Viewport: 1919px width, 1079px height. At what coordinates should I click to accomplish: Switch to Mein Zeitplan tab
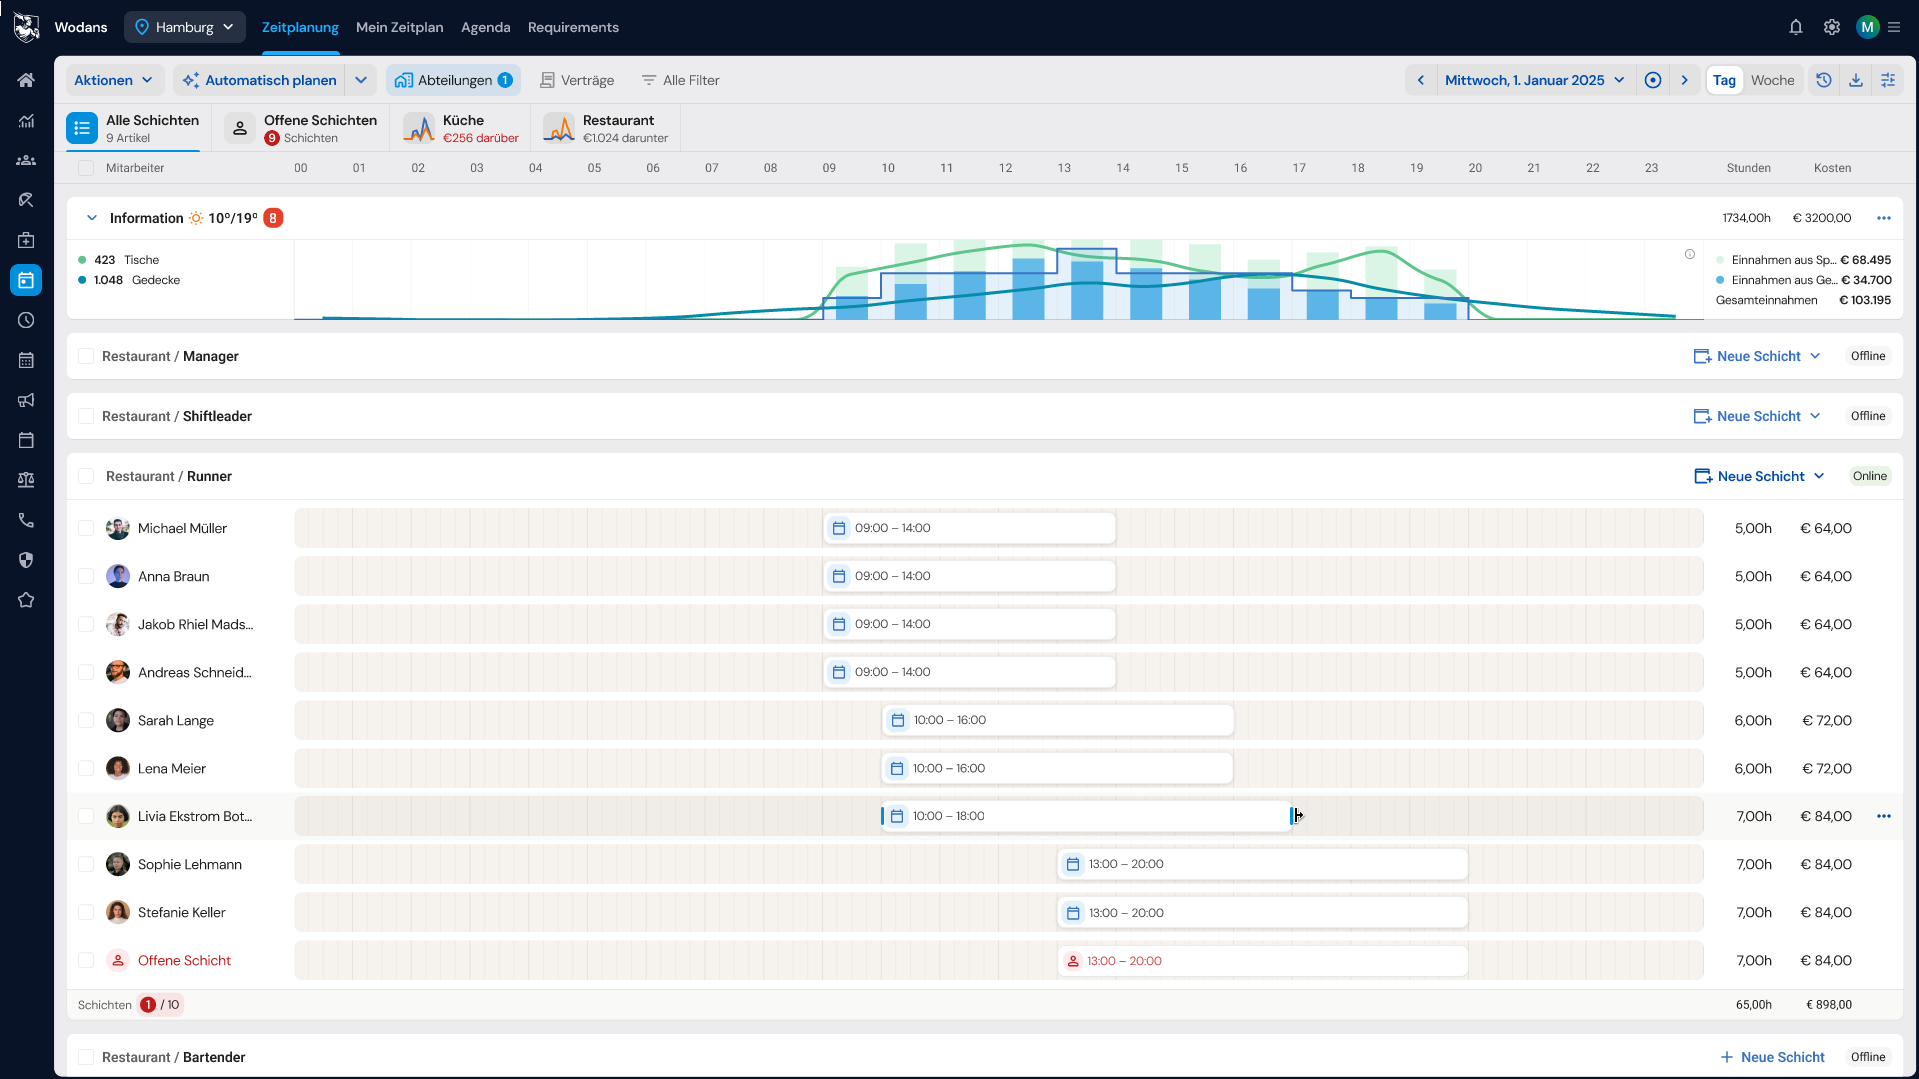click(400, 27)
